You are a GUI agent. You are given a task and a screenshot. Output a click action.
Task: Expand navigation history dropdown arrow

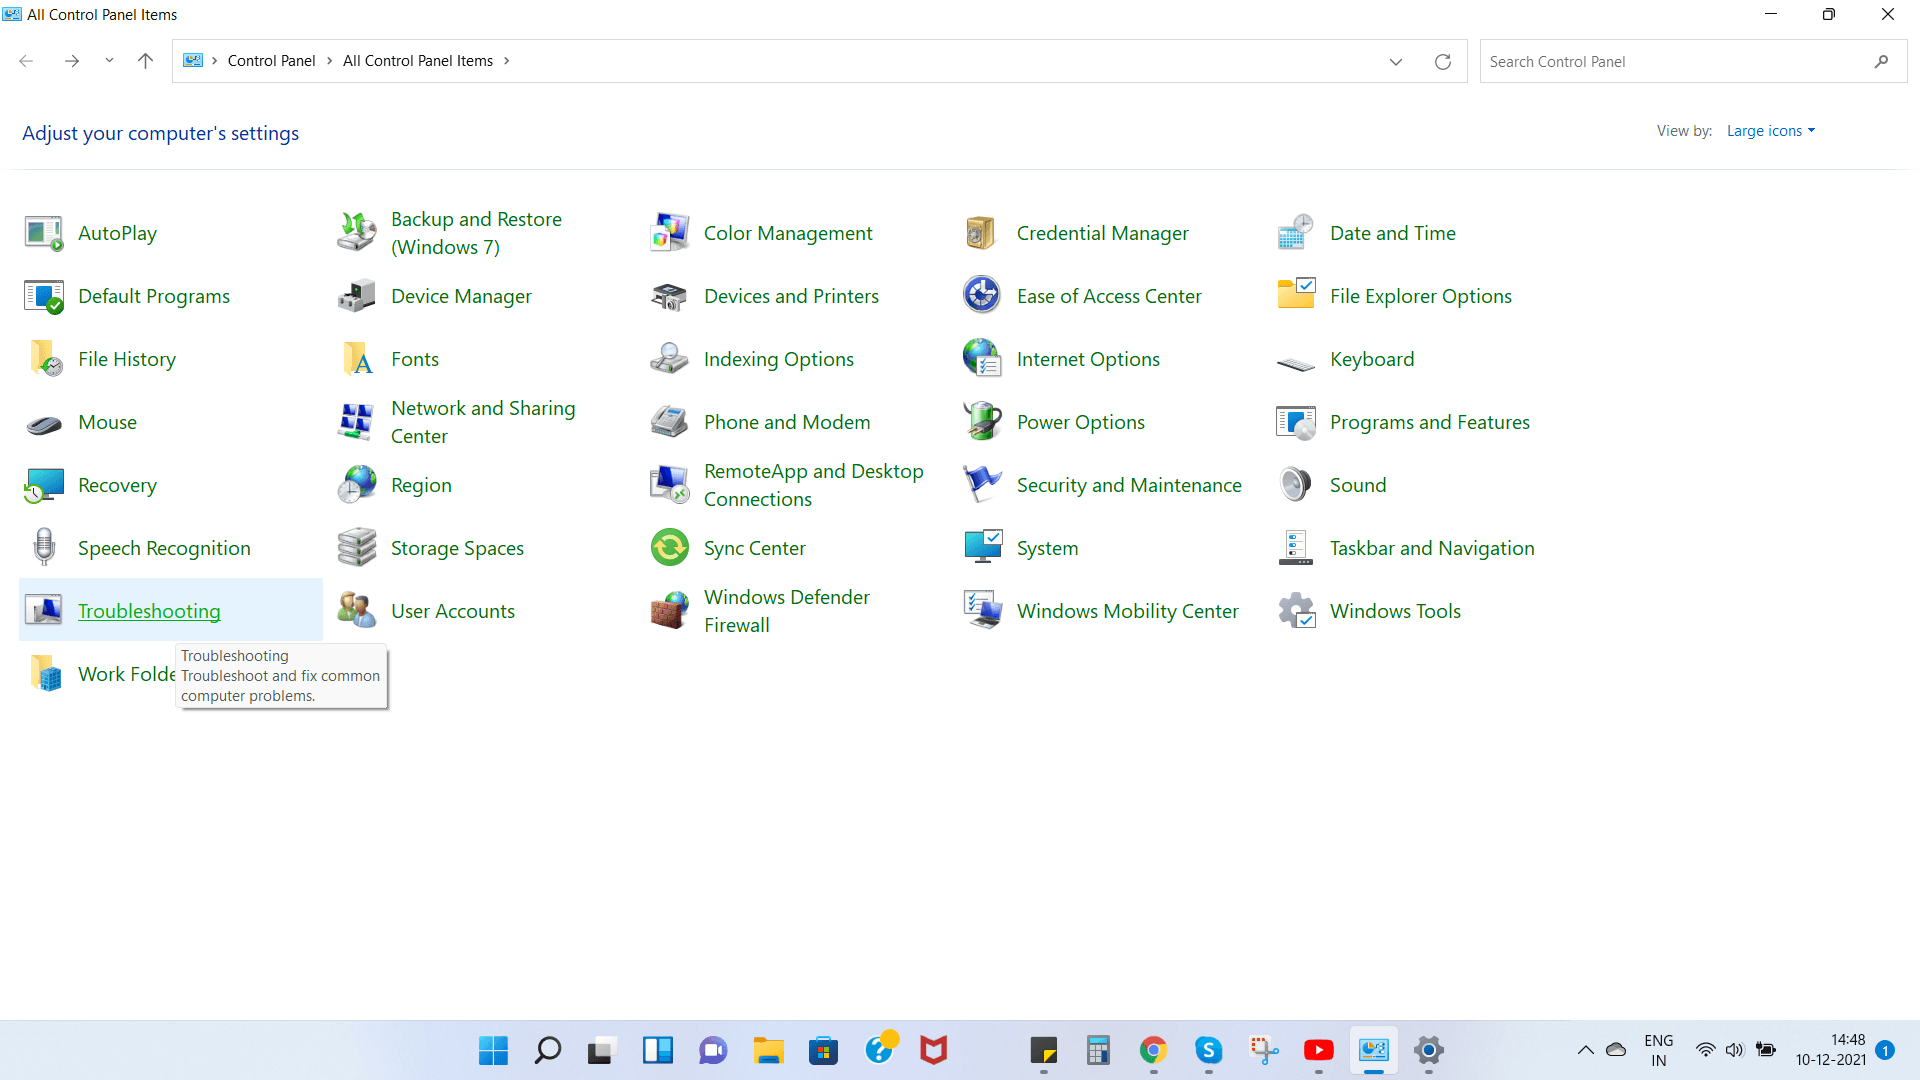pos(109,61)
